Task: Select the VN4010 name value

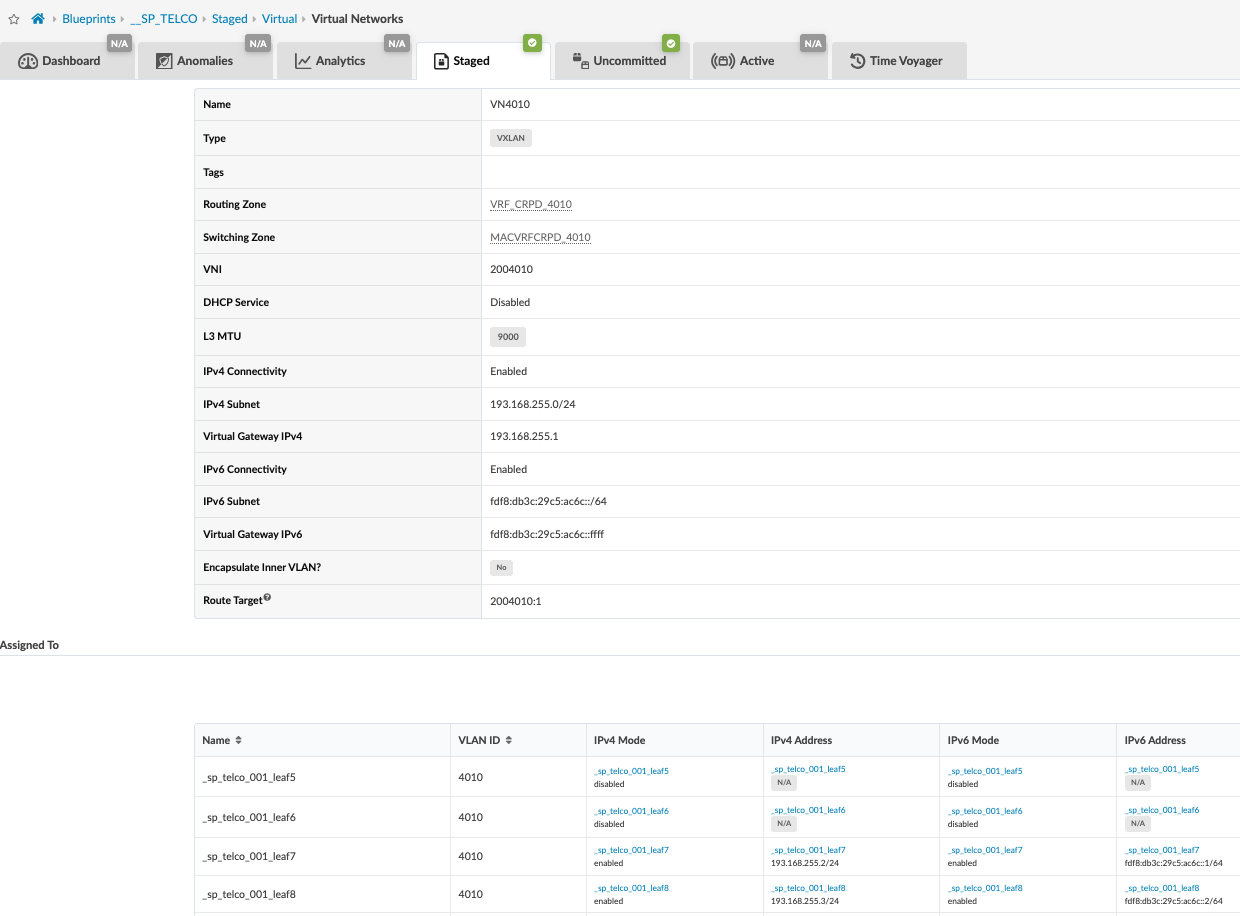Action: pos(510,104)
